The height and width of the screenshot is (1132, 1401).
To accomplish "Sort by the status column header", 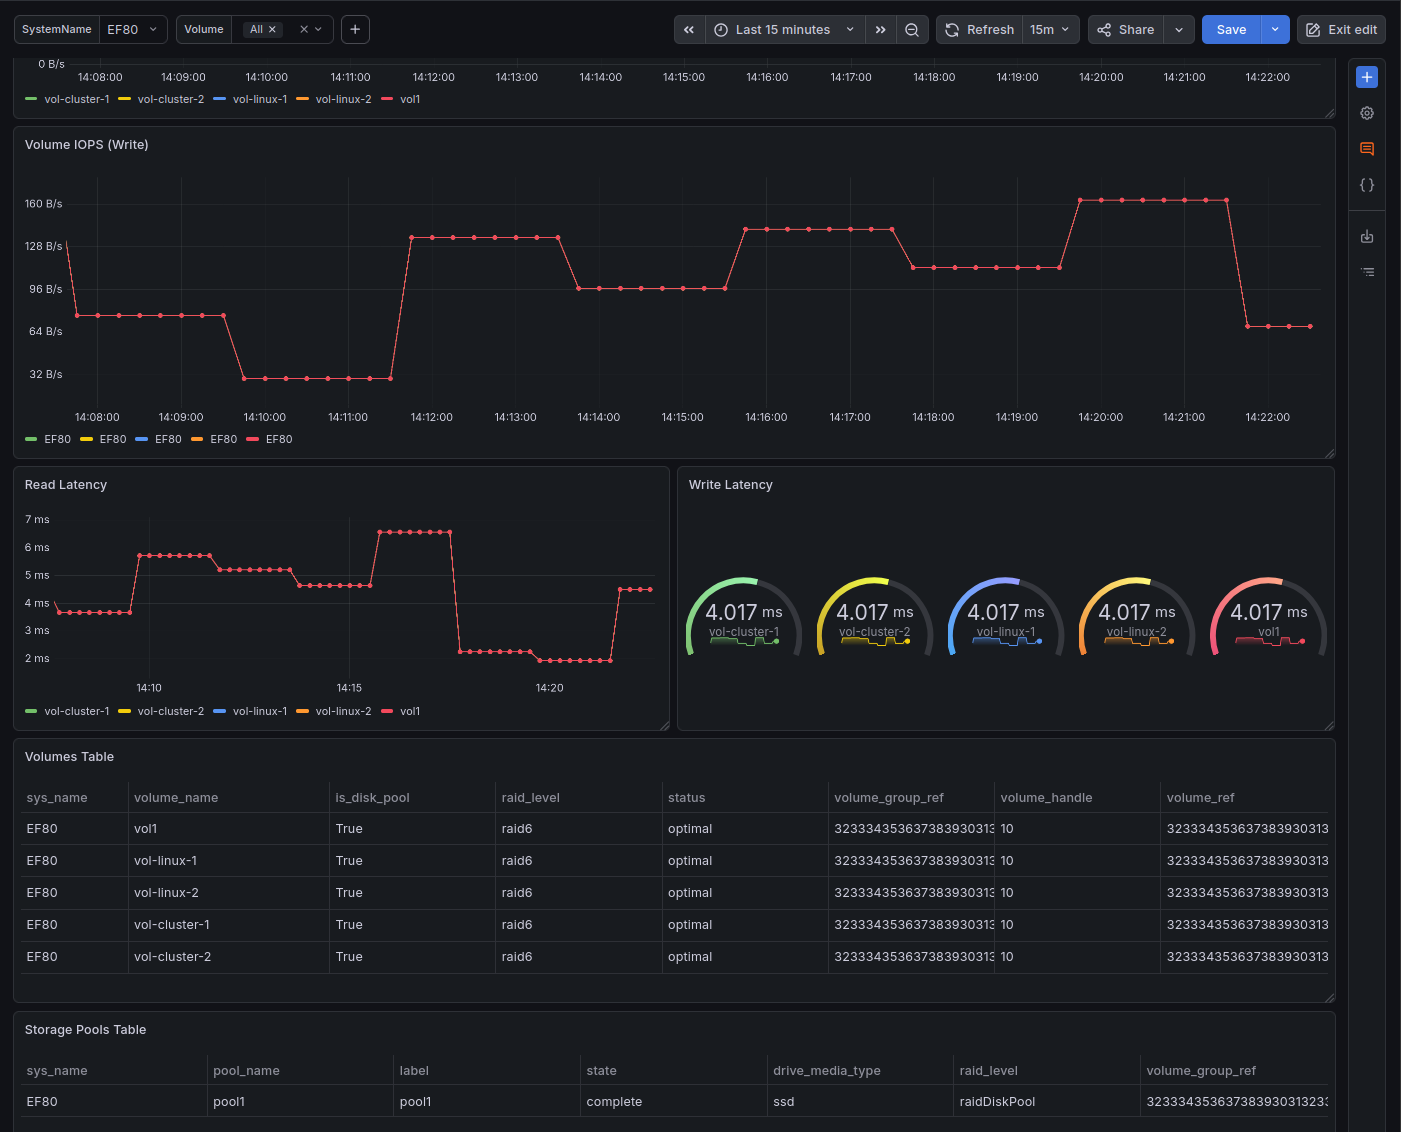I will [687, 798].
